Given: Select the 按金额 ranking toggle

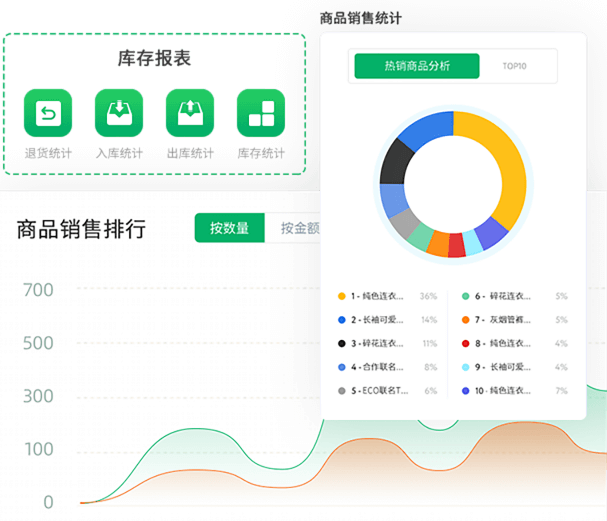Looking at the screenshot, I should 298,228.
